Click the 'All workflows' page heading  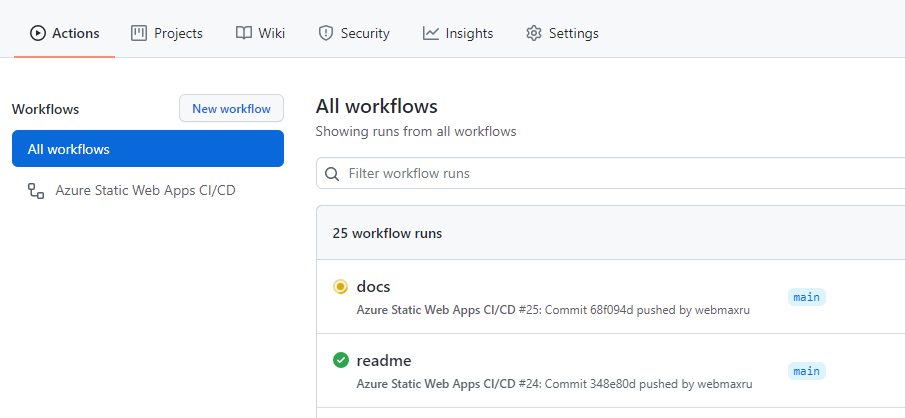pyautogui.click(x=376, y=106)
